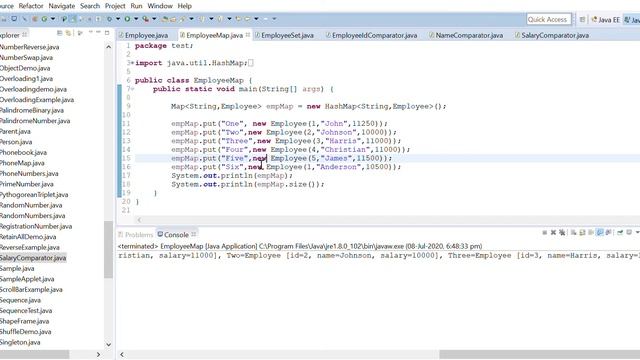The image size is (640, 360).
Task: Open the Project menu
Action: [x=115, y=6]
